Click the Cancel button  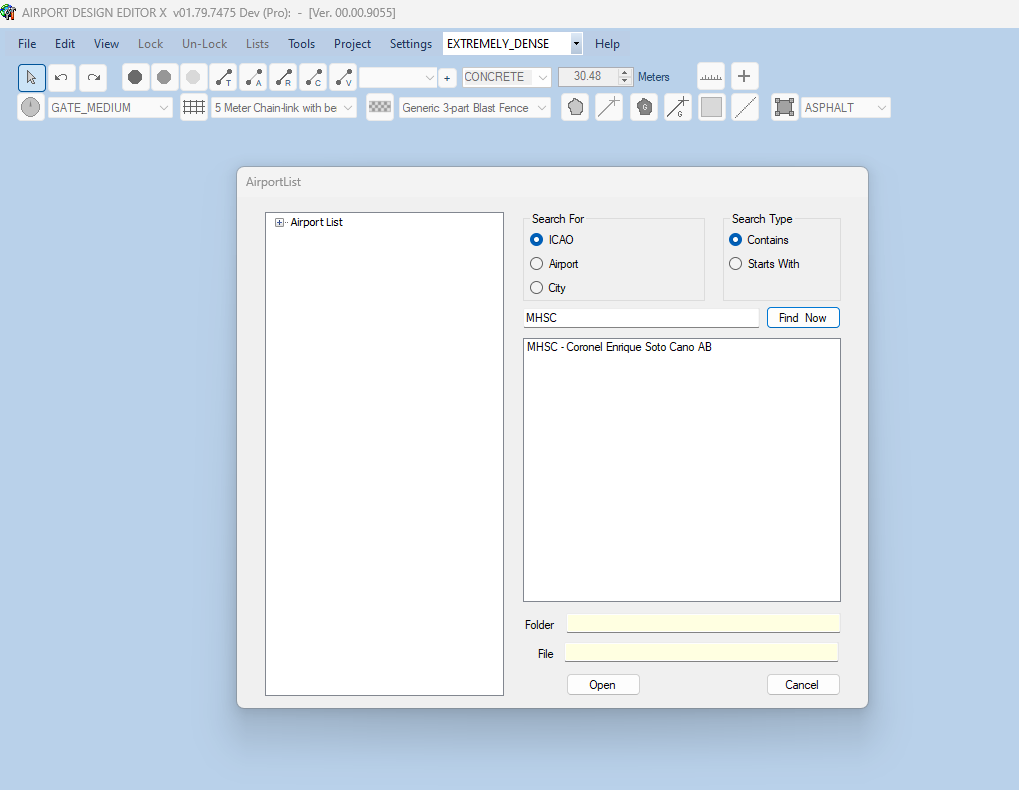pyautogui.click(x=802, y=685)
